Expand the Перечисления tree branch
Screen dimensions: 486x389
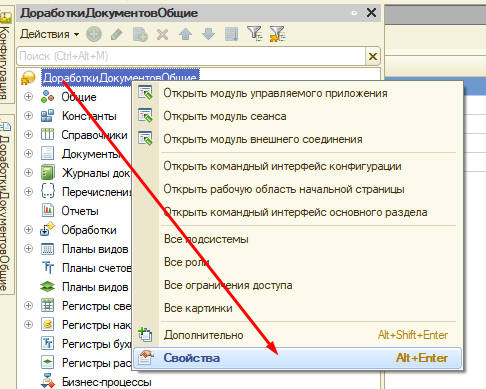click(x=29, y=192)
